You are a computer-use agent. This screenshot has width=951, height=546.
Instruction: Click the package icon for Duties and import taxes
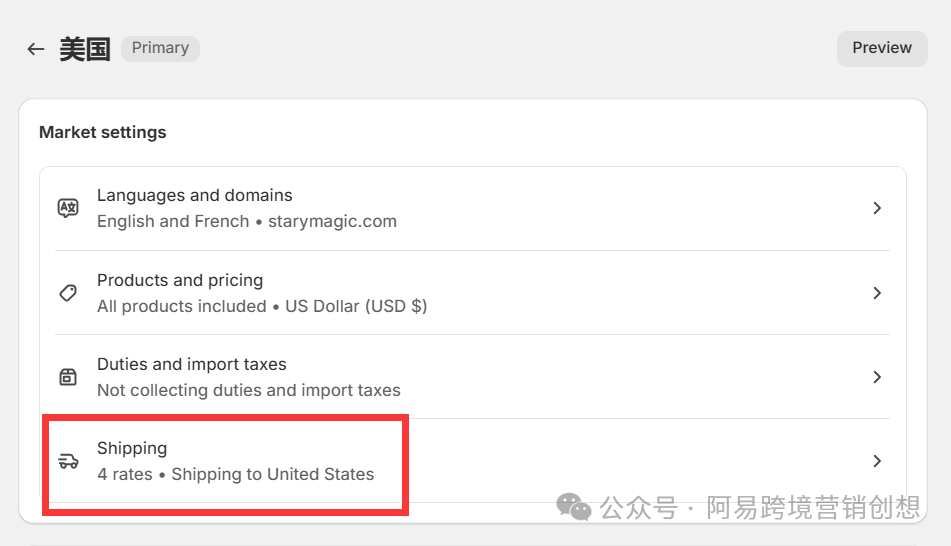coord(68,377)
